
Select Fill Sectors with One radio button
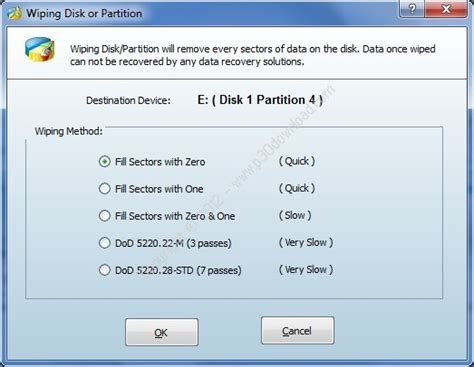[x=105, y=189]
